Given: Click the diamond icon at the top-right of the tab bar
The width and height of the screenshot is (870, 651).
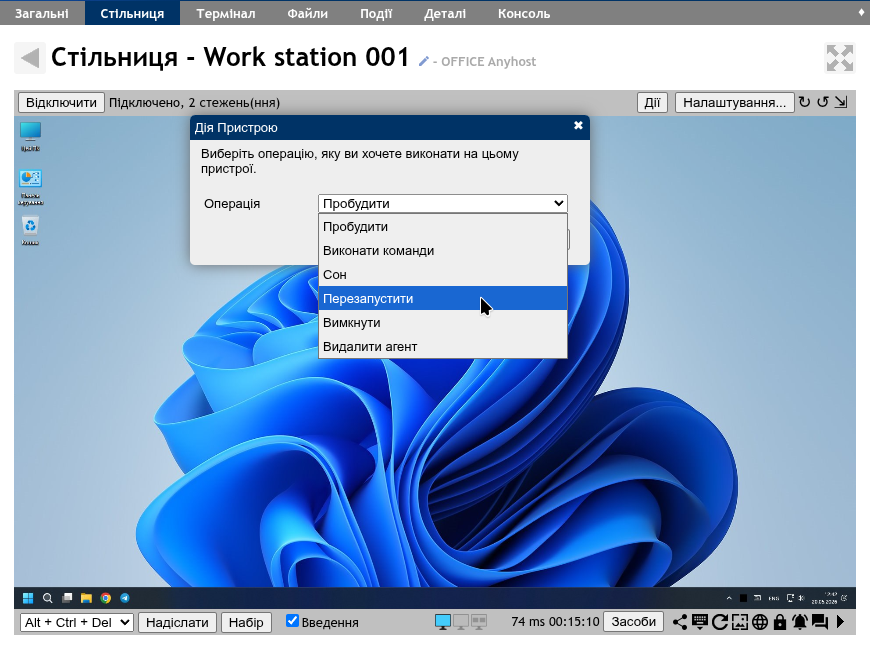Looking at the screenshot, I should point(861,13).
